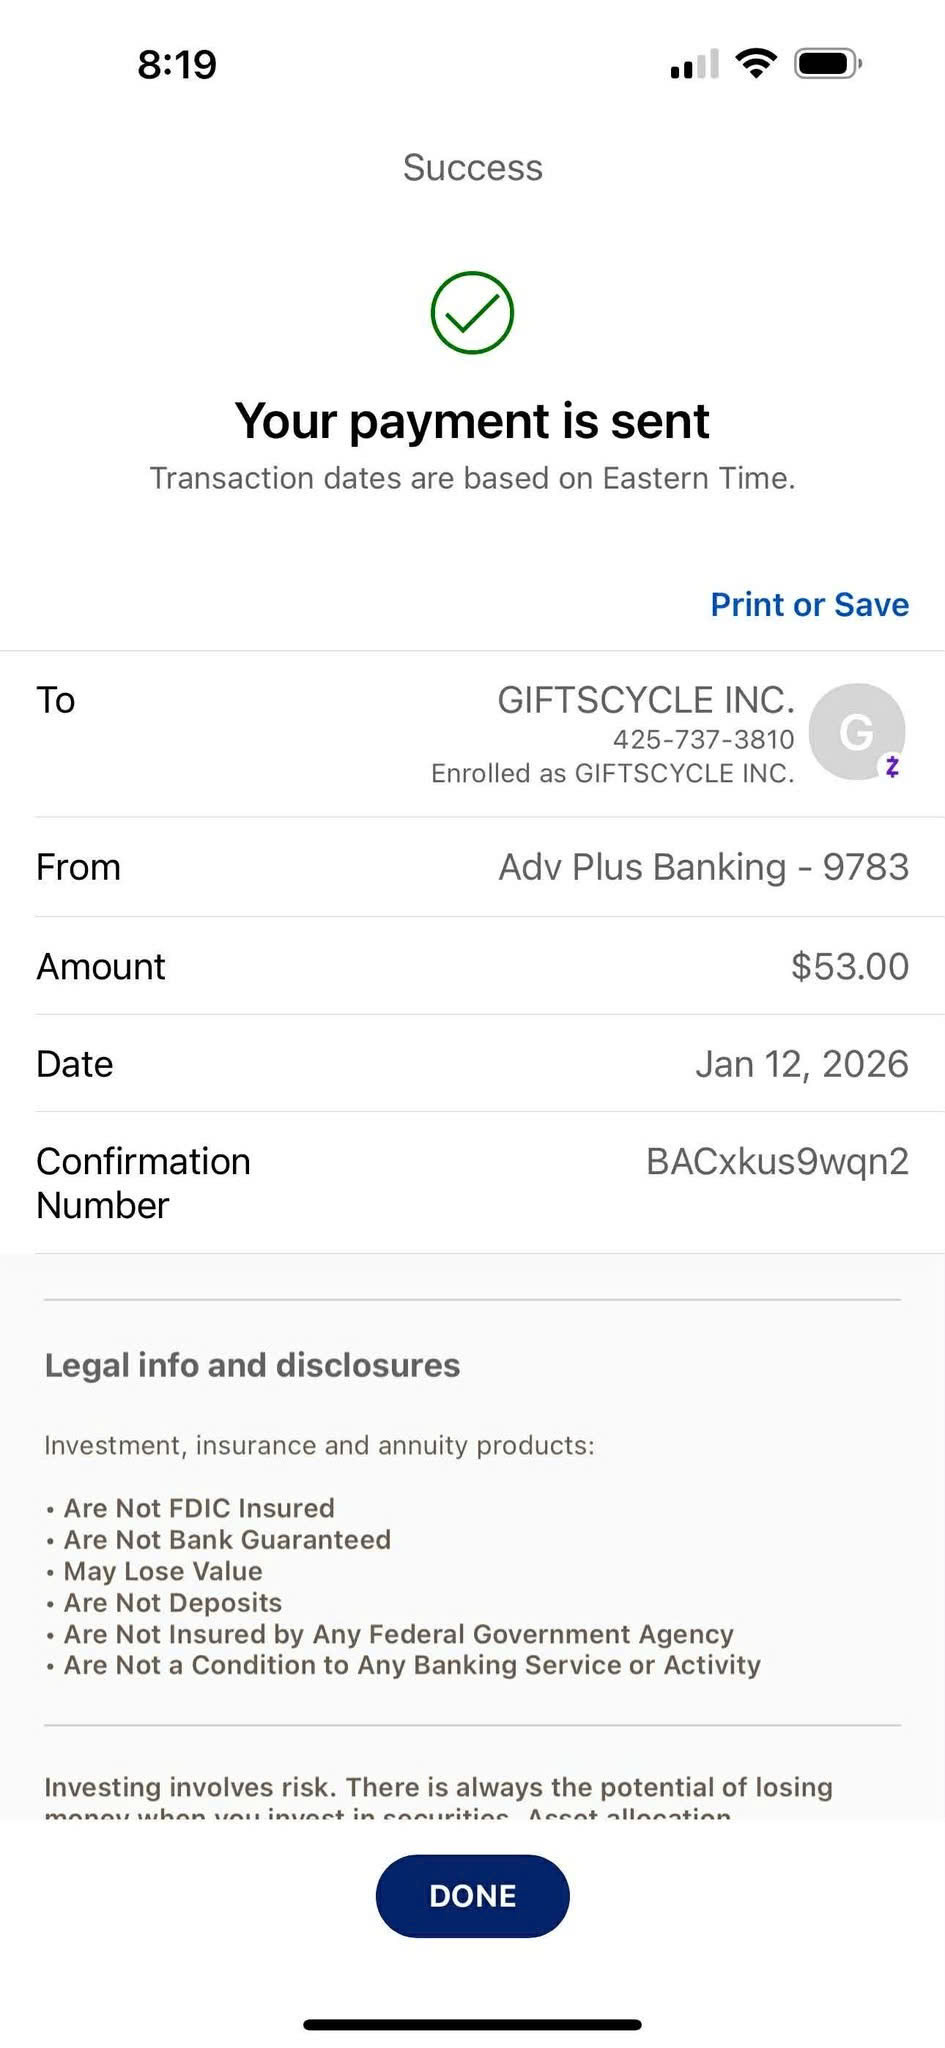Tap the gray G recipient avatar

tap(855, 731)
